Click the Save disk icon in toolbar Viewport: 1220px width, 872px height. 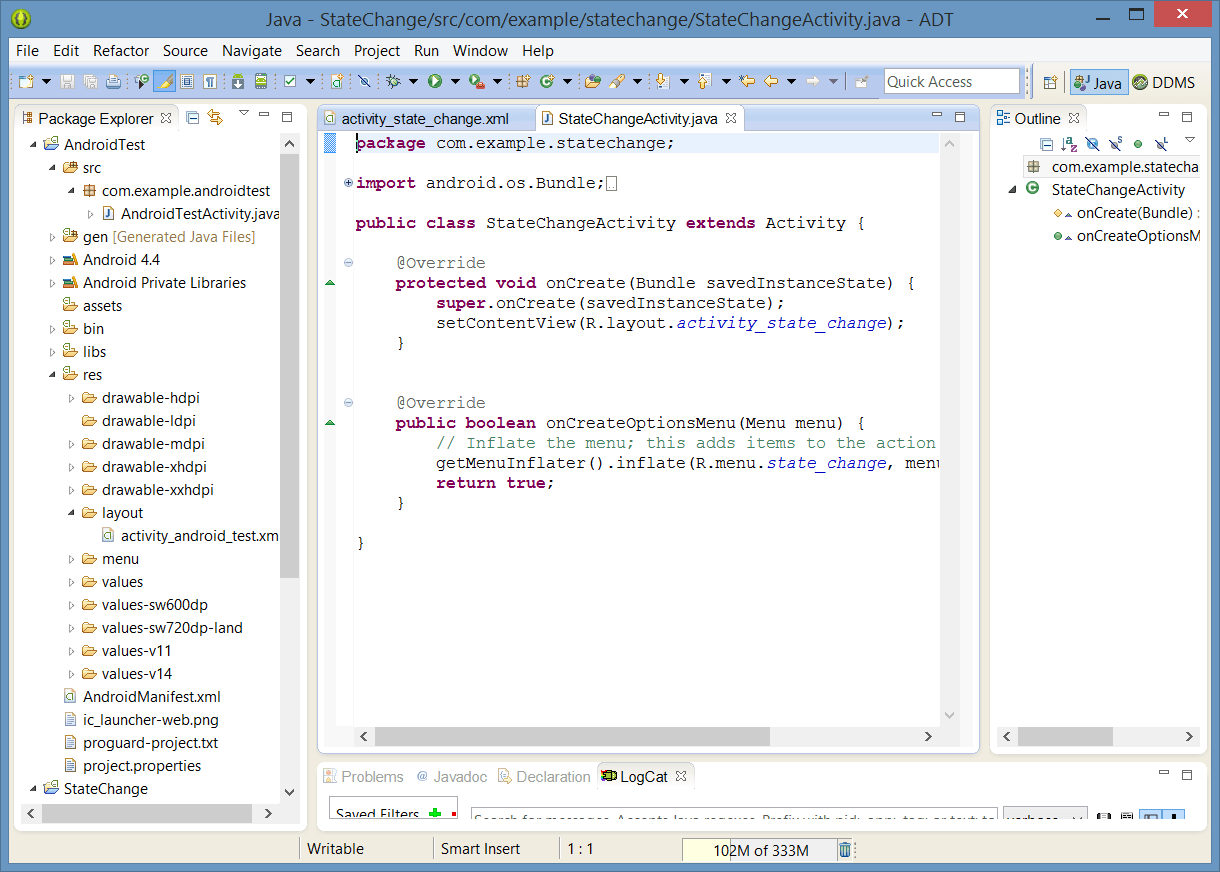(68, 82)
